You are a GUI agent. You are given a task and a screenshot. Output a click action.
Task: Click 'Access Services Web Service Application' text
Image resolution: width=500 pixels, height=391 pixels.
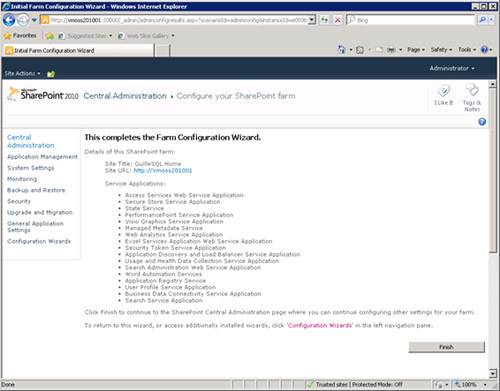184,195
